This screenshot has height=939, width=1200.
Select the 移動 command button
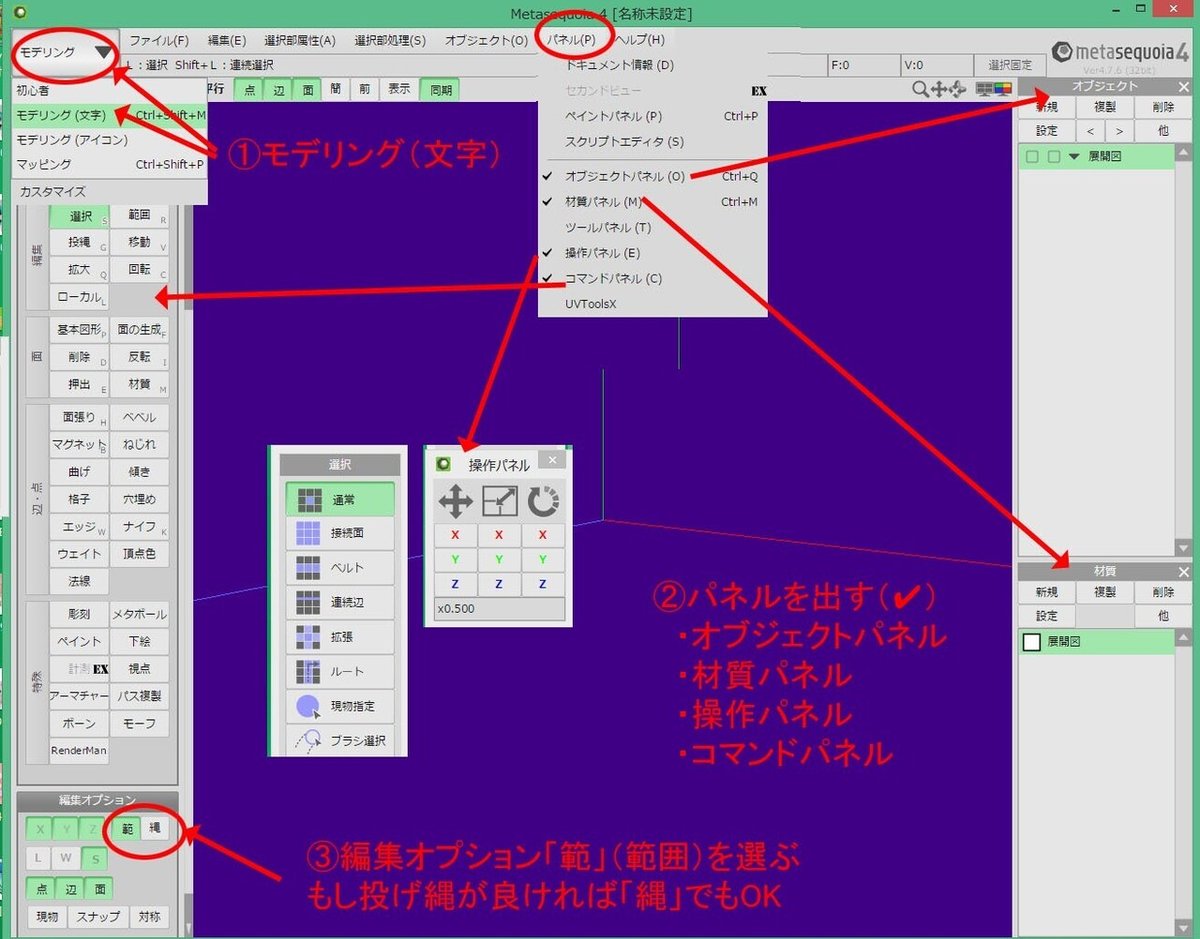[x=139, y=243]
